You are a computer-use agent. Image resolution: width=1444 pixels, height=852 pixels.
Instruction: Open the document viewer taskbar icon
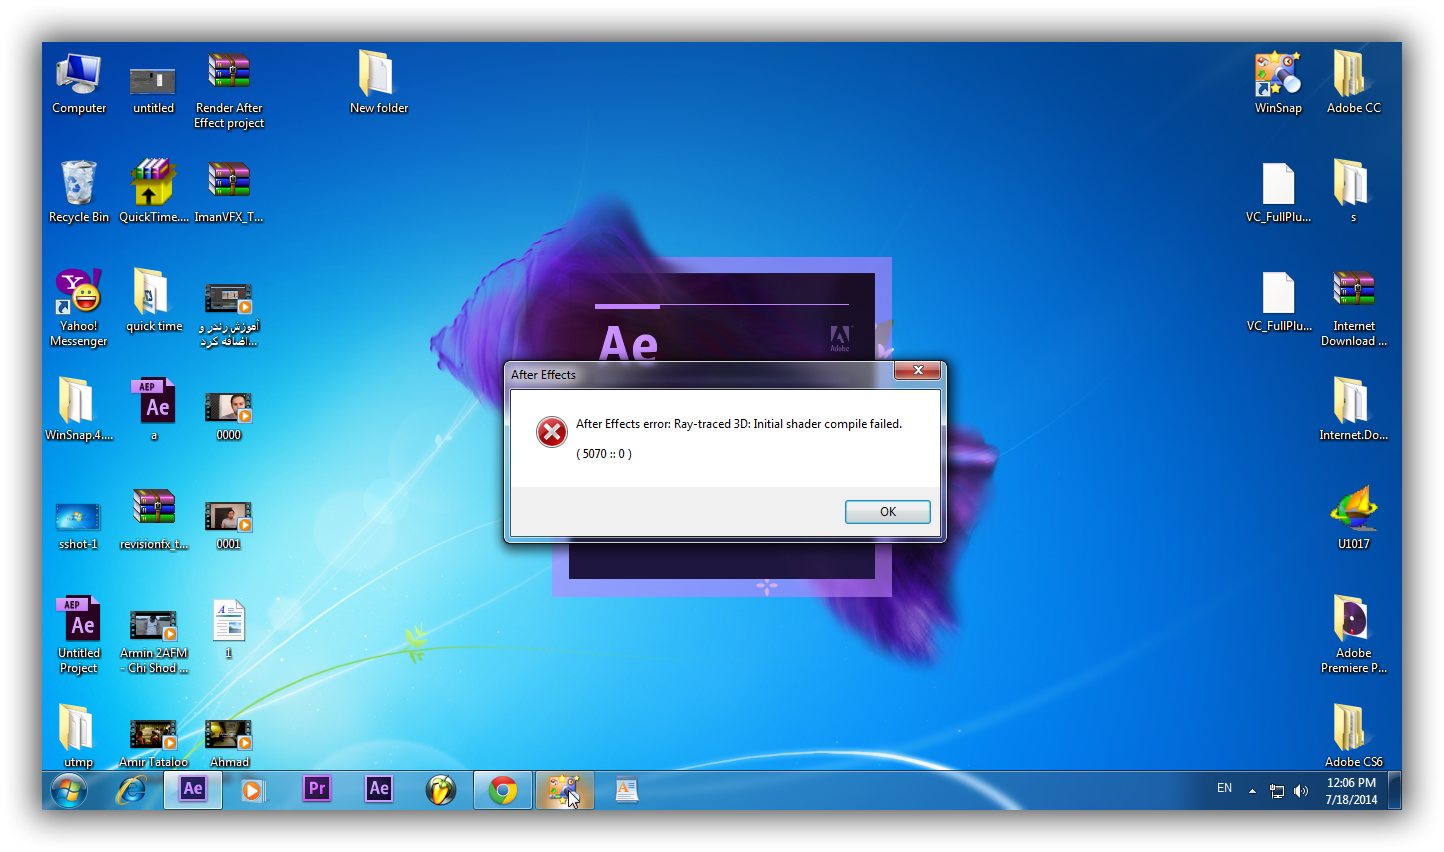(626, 790)
